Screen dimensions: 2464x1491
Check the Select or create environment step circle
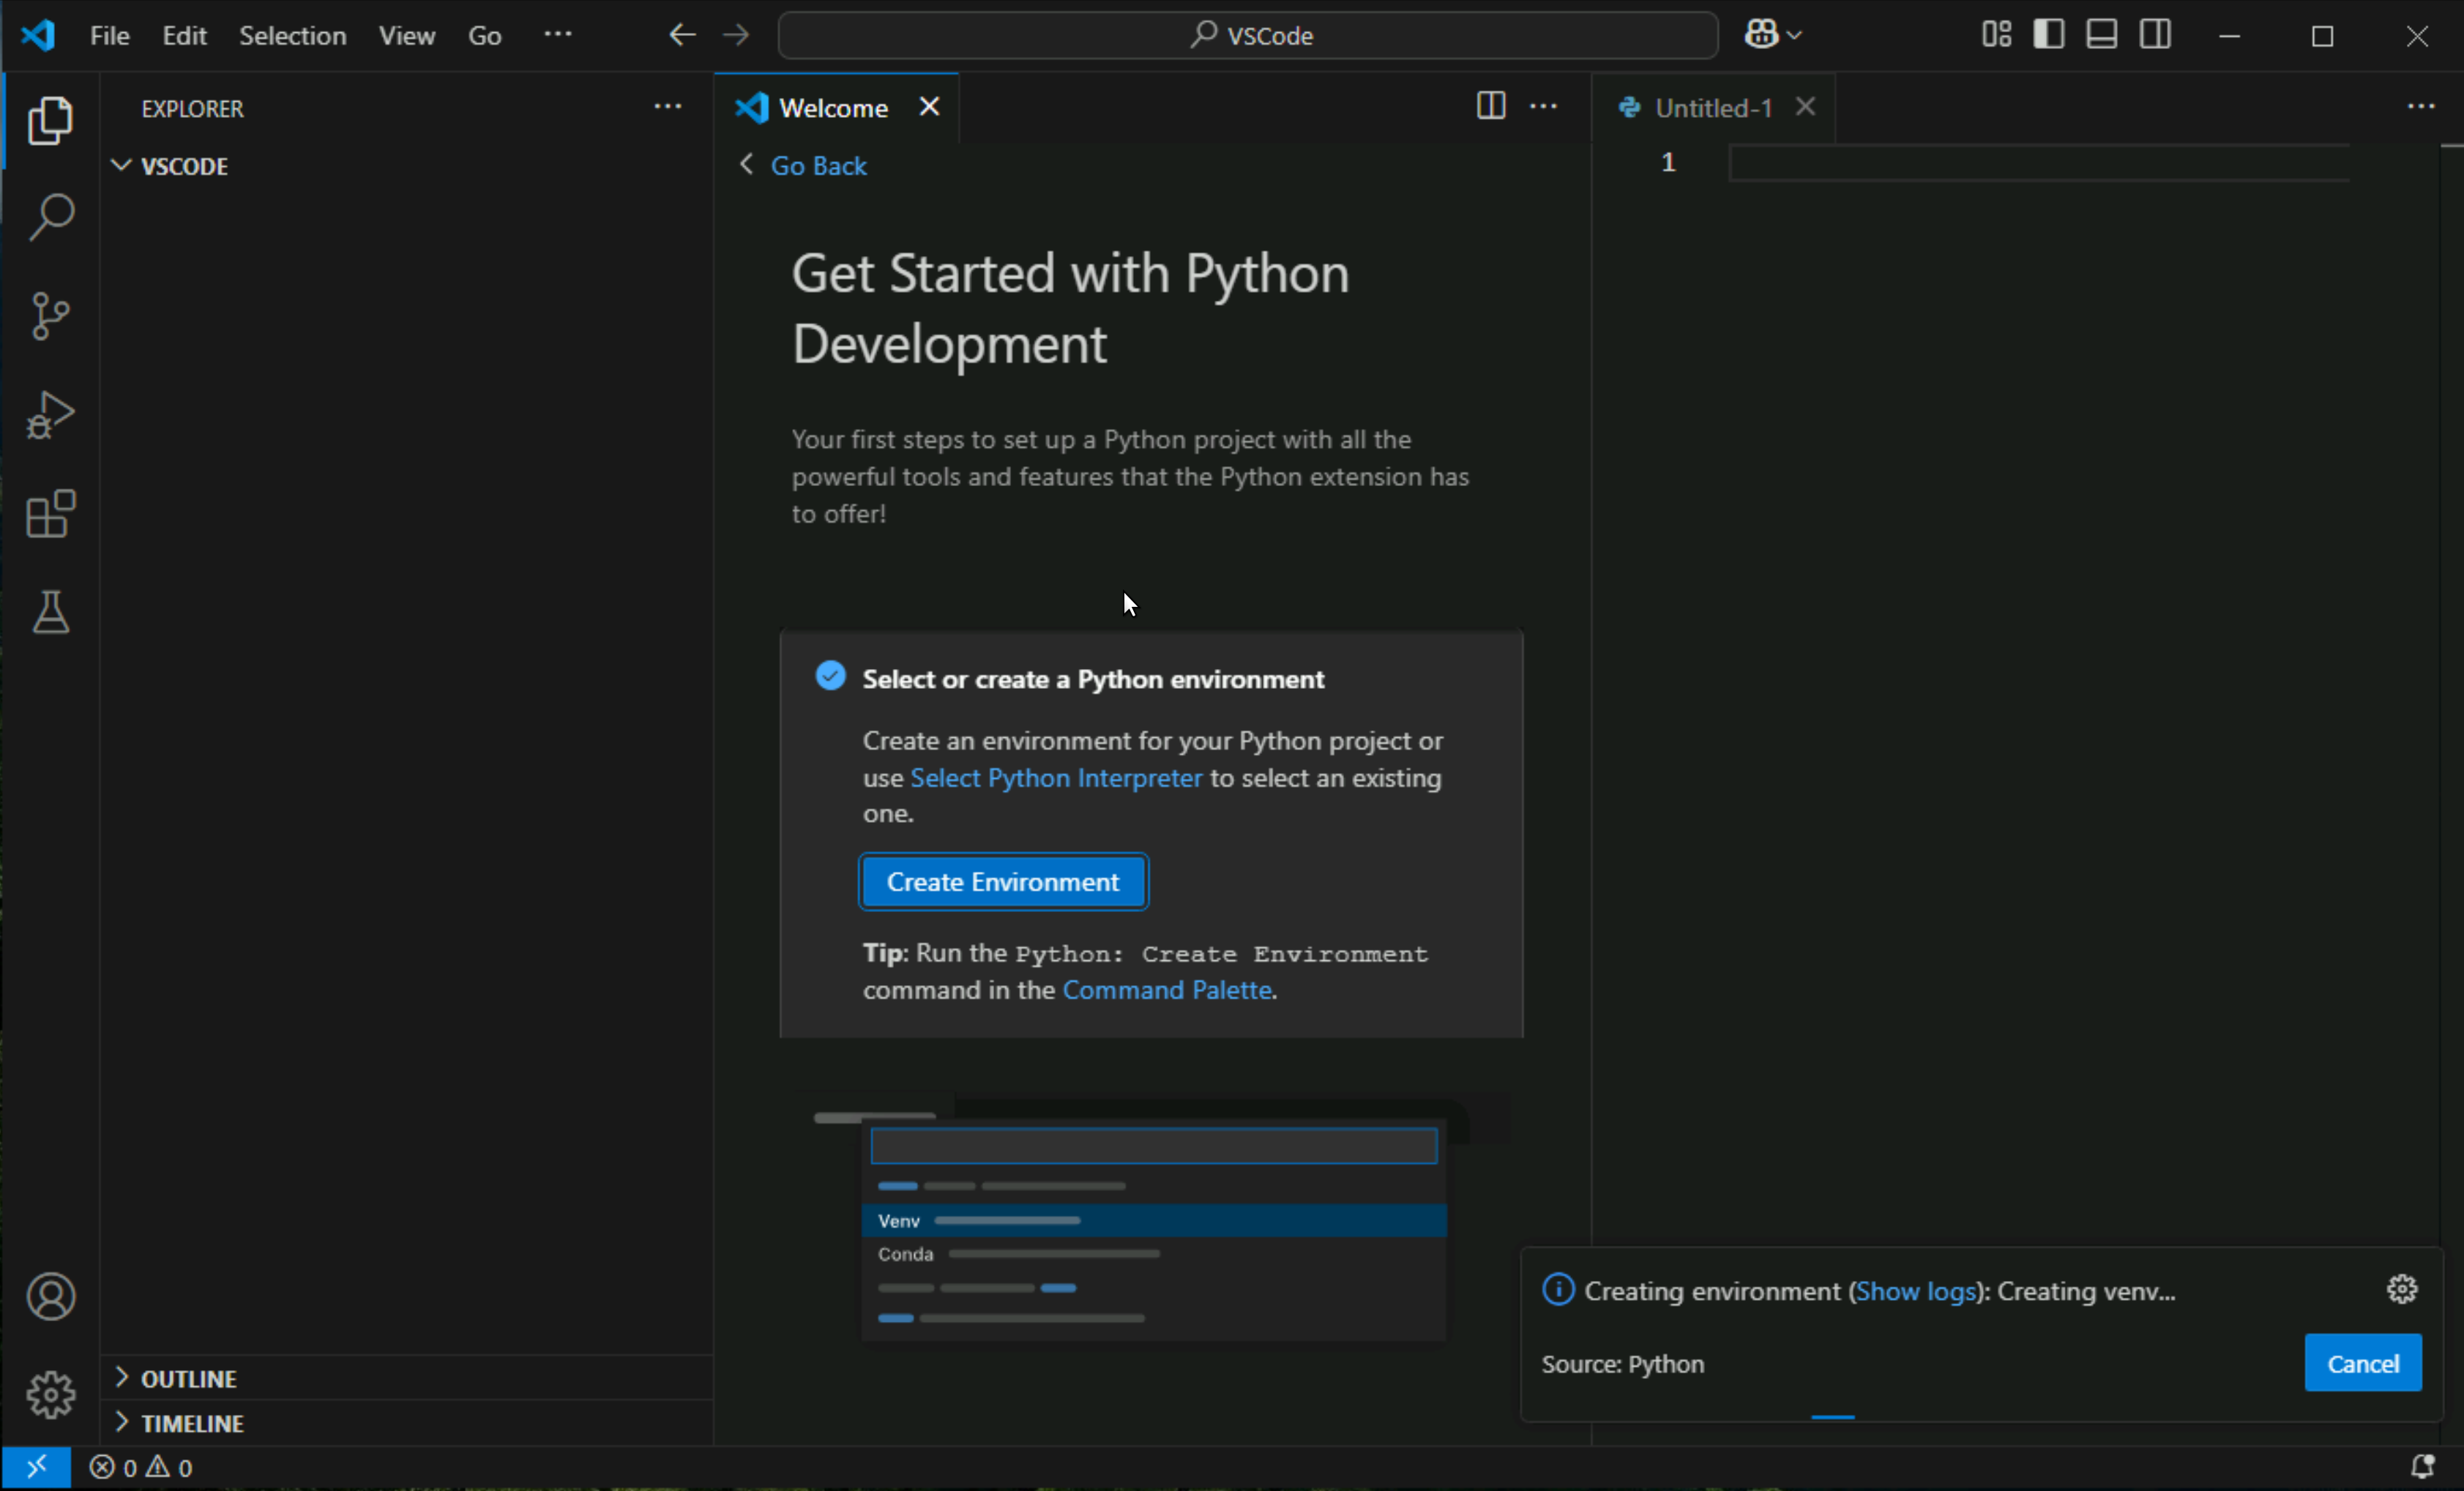tap(830, 677)
